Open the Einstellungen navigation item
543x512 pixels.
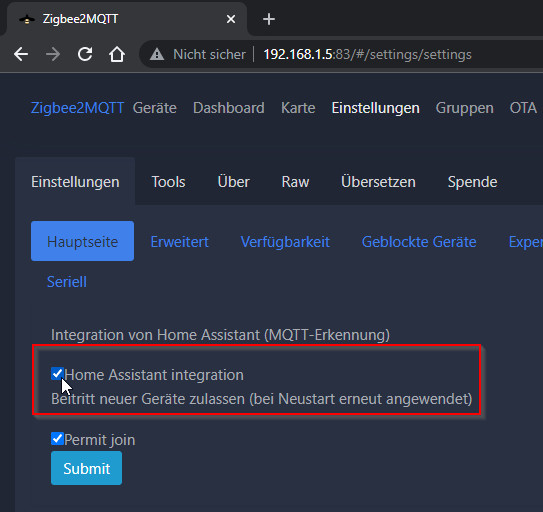tap(375, 108)
